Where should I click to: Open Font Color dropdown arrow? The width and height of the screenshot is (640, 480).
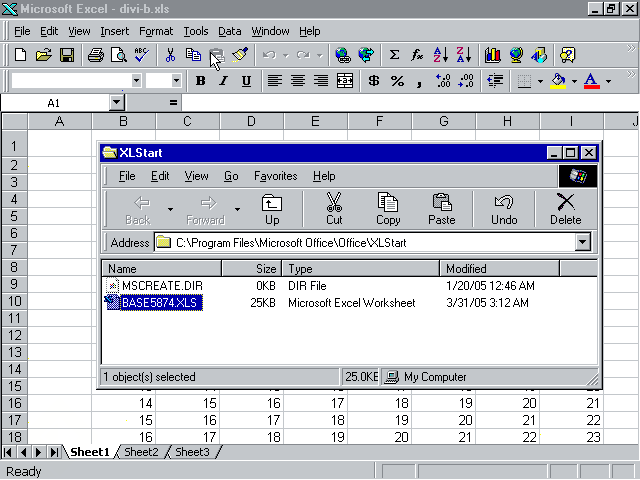608,81
